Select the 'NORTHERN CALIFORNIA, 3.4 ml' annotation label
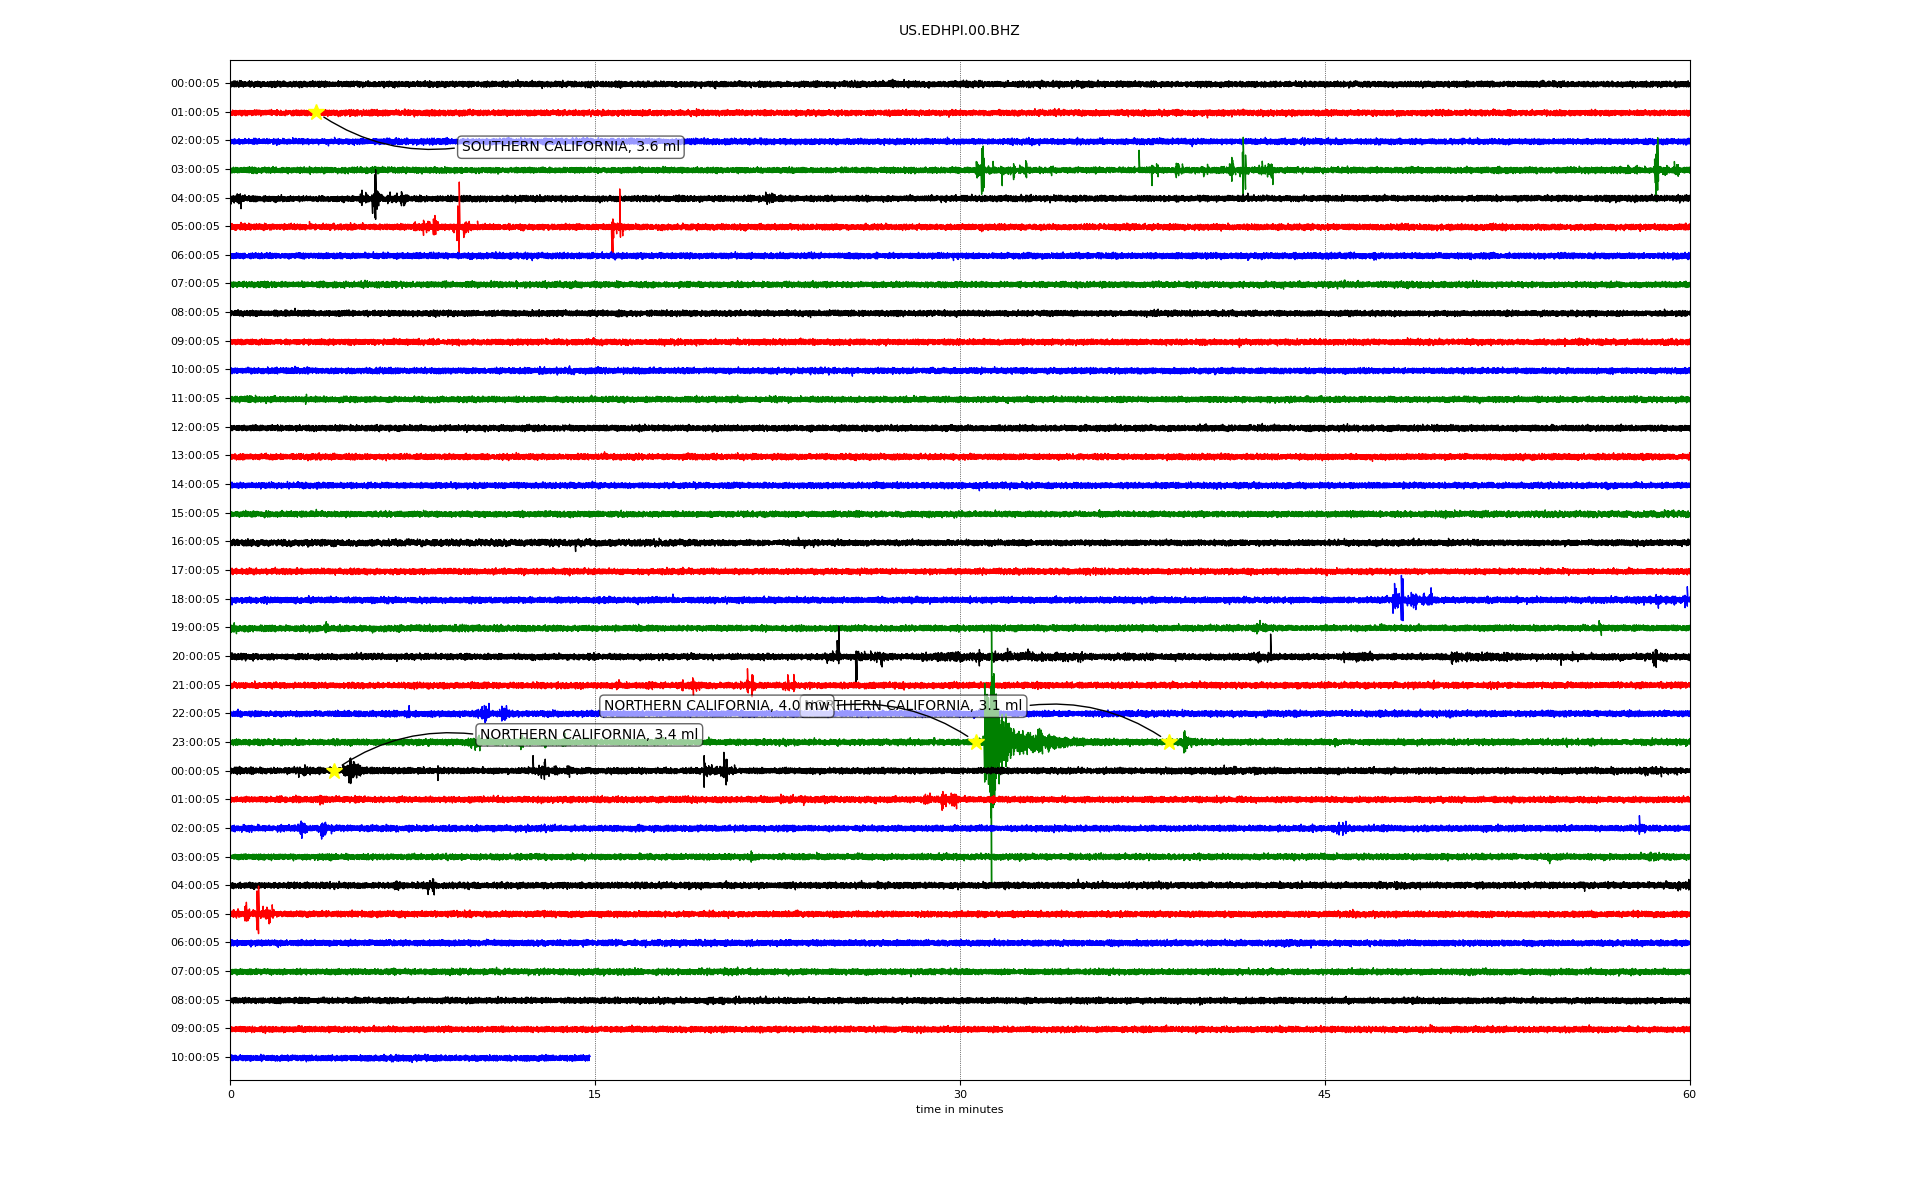This screenshot has width=1920, height=1200. 588,735
